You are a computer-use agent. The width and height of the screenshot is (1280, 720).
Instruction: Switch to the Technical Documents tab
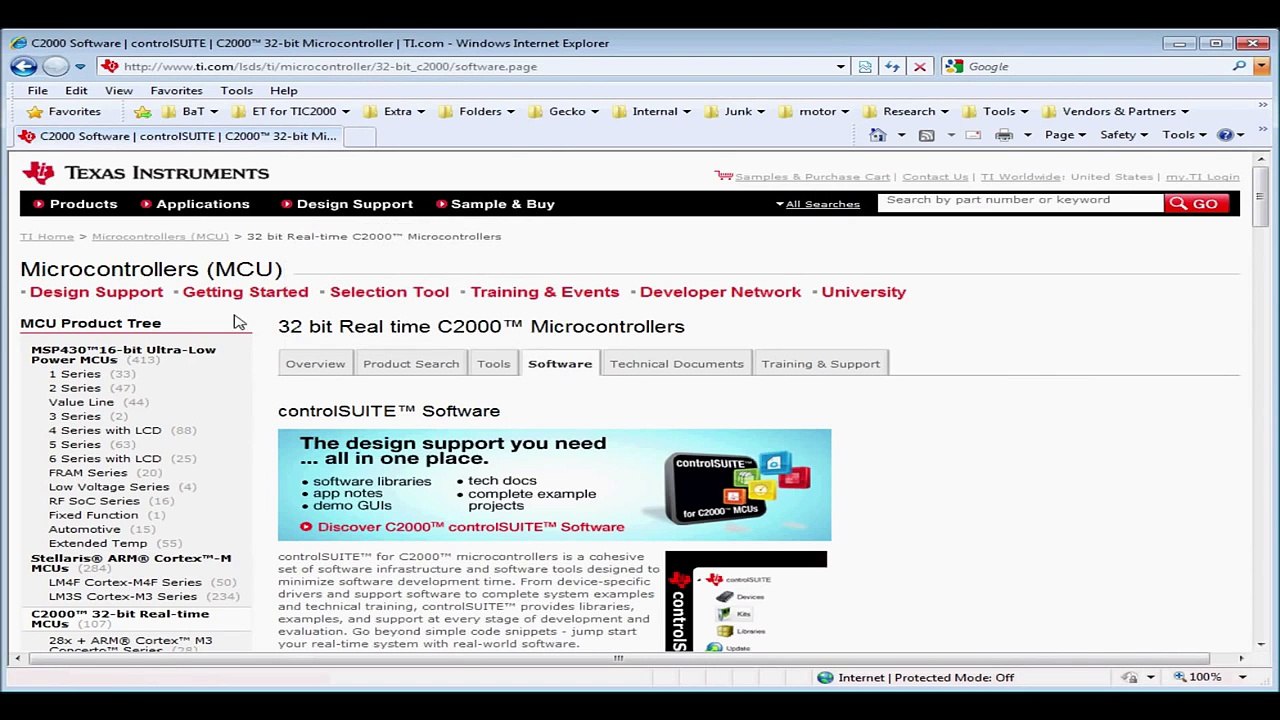(x=676, y=364)
